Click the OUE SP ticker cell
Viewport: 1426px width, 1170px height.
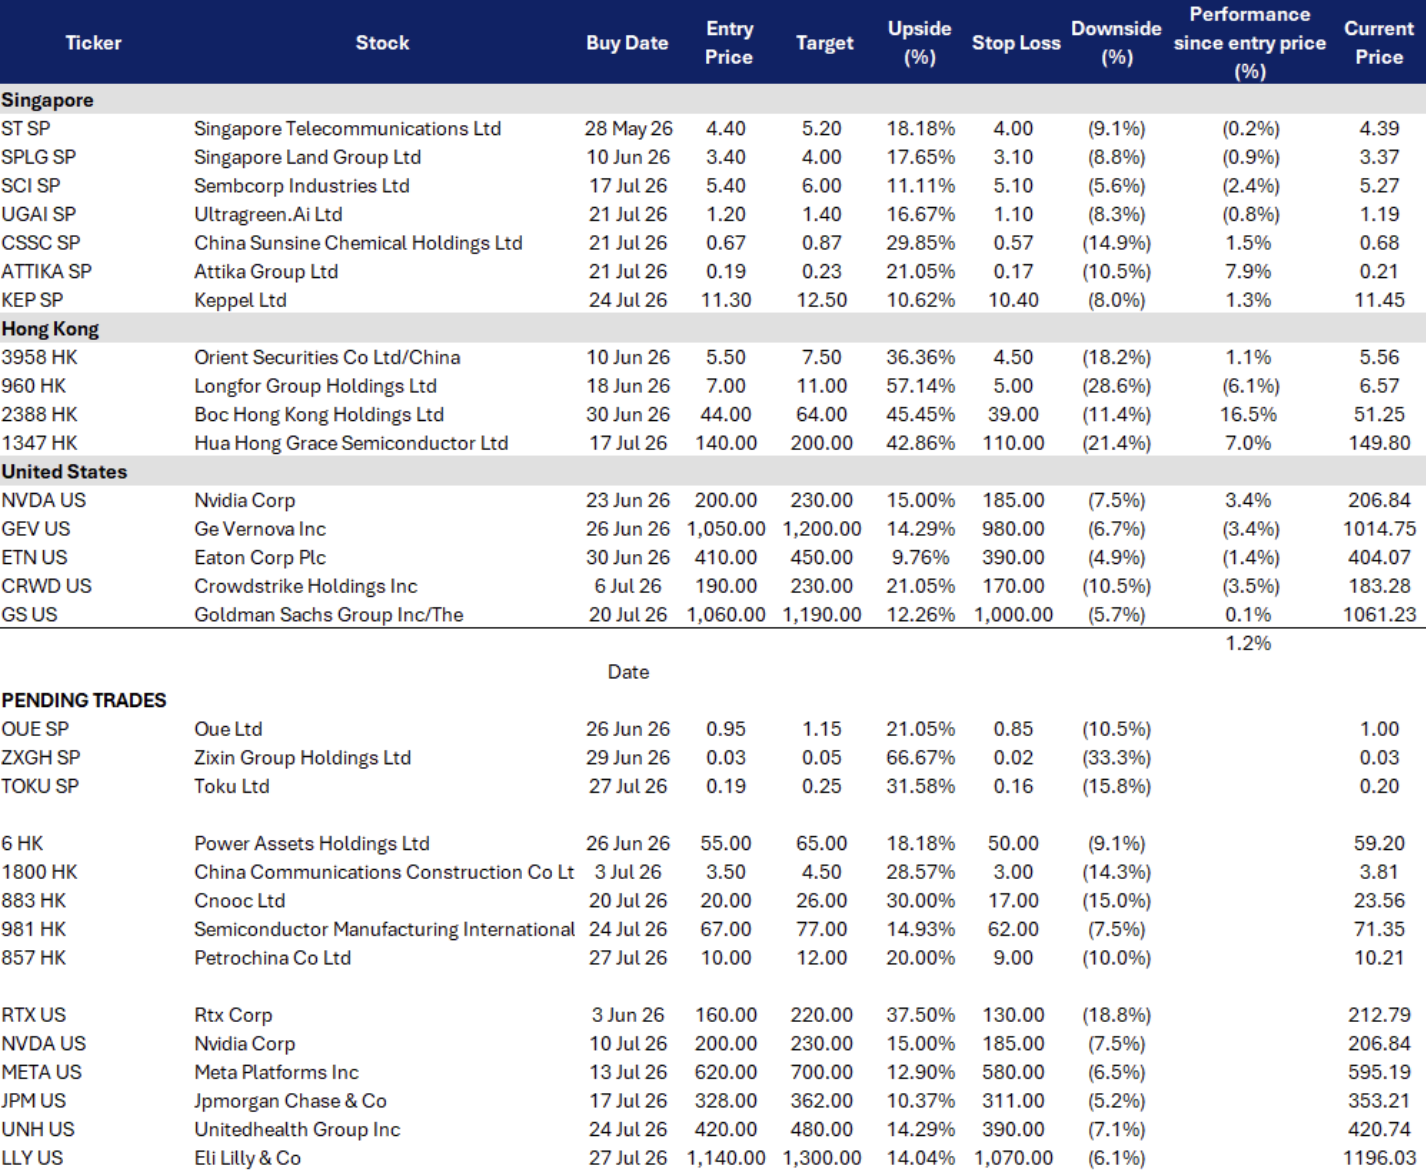35,729
